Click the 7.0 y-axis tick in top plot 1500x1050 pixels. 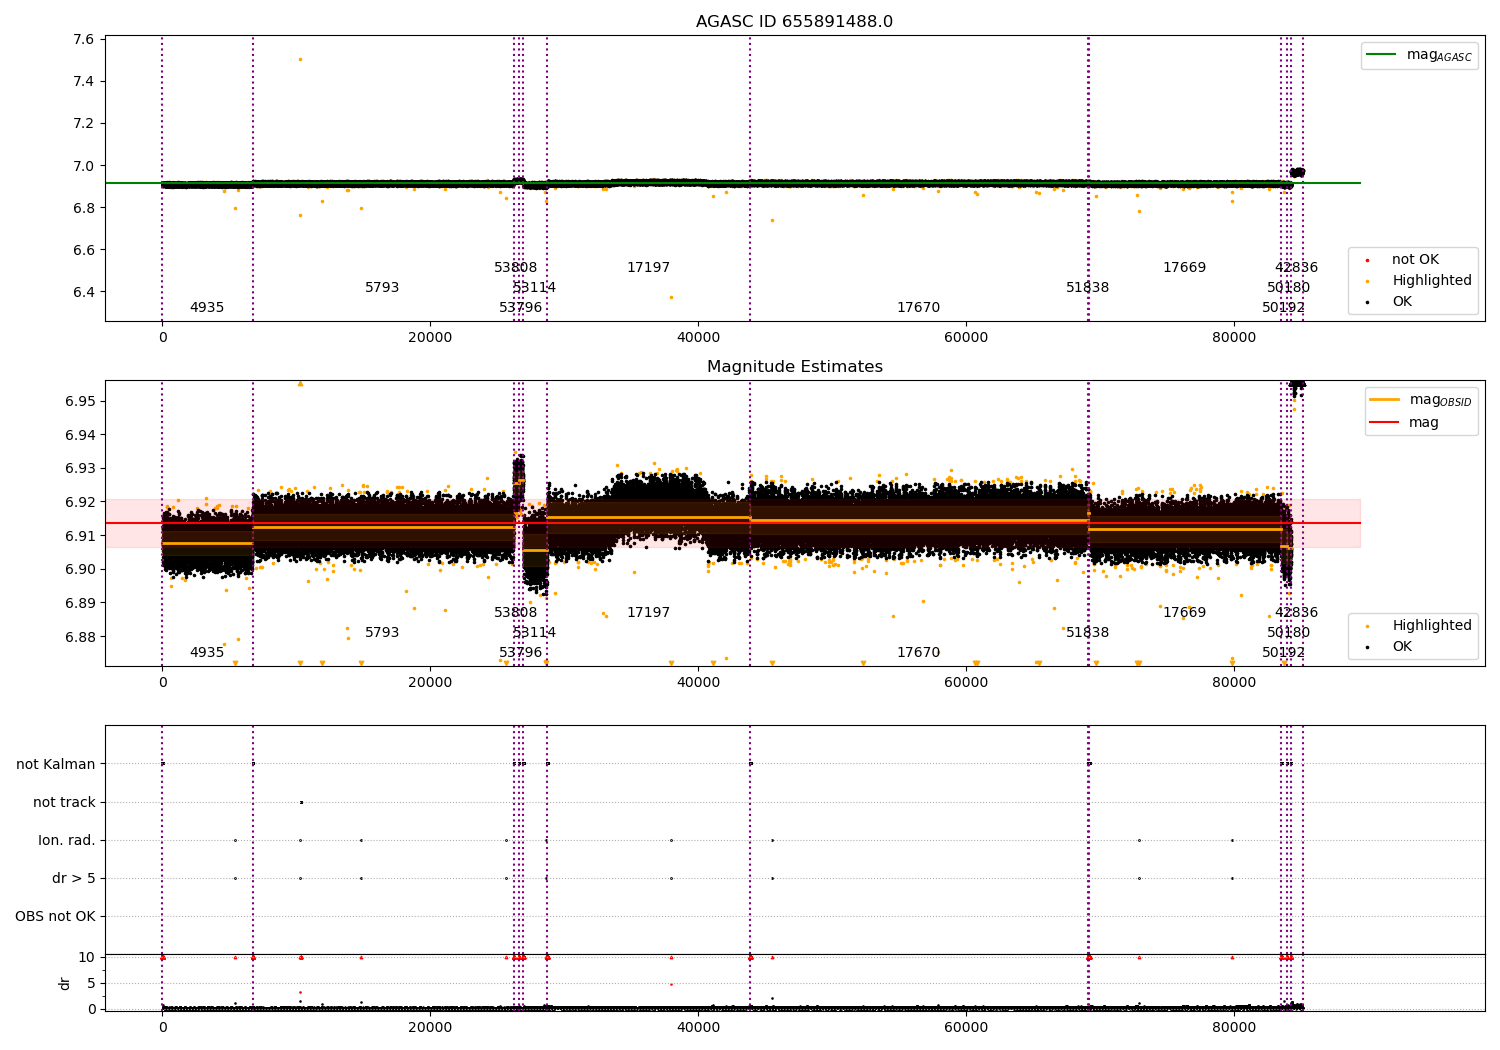point(84,166)
